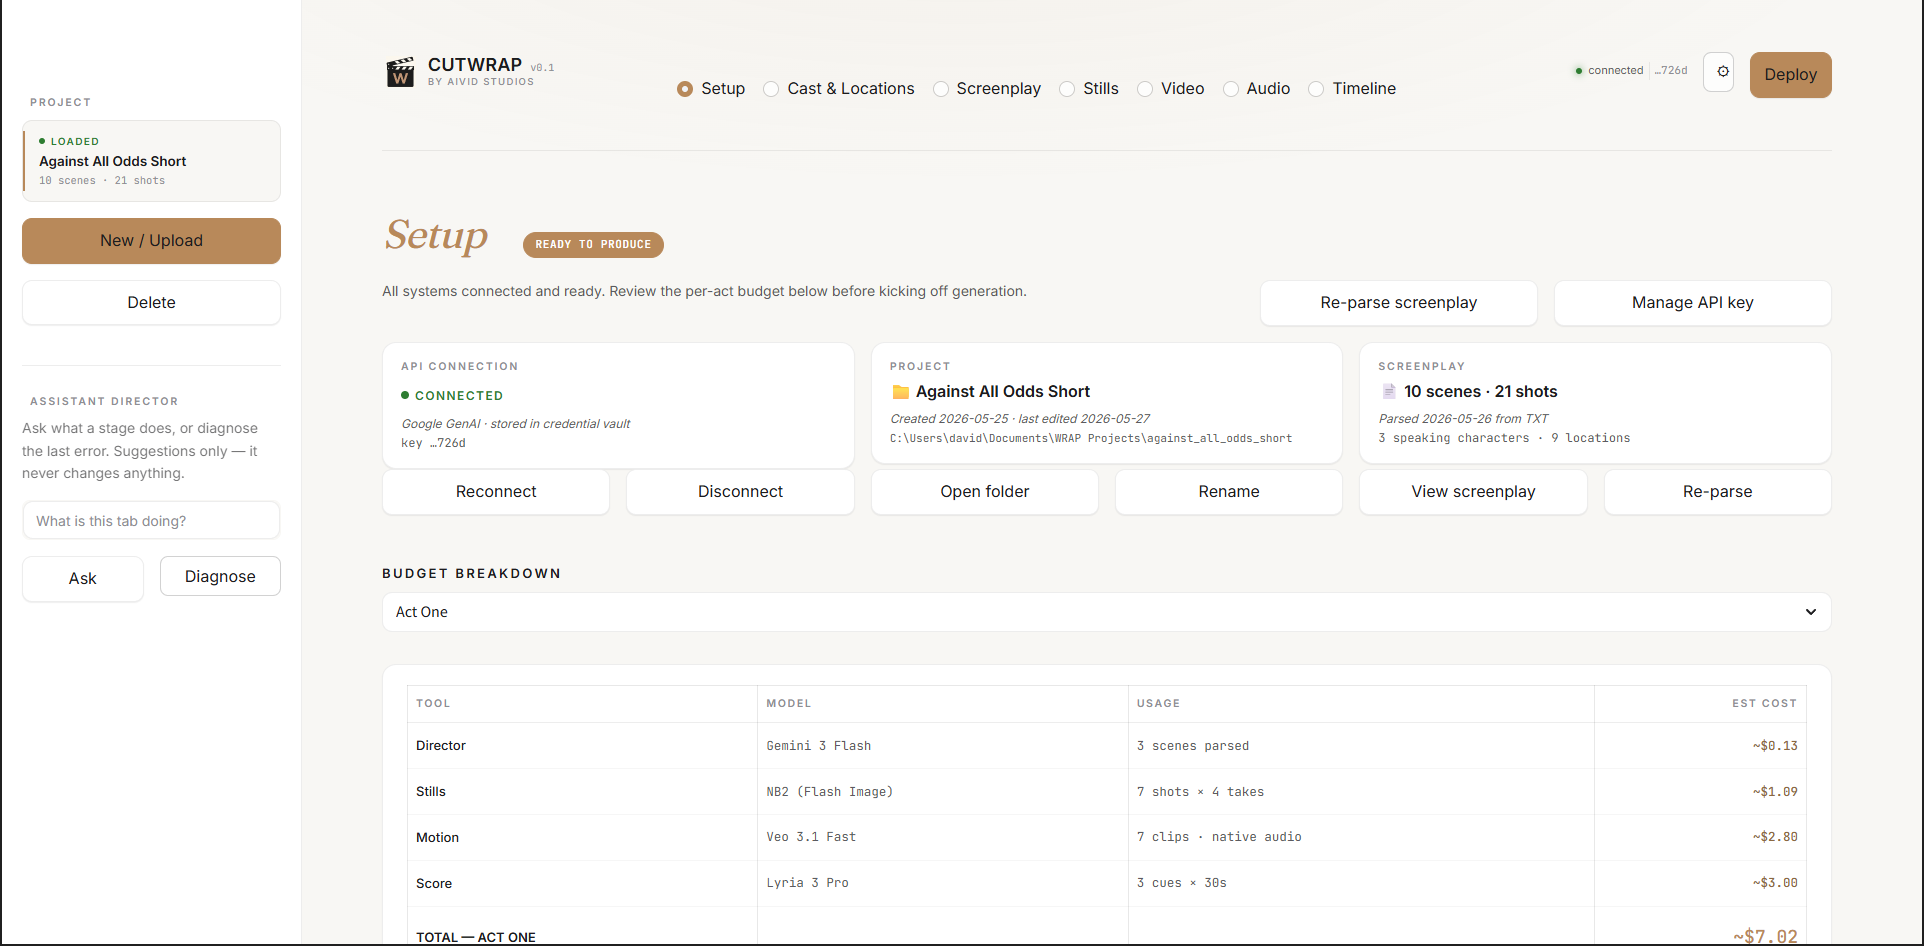Click the Ask button
Screen dimensions: 1924x946
83,579
